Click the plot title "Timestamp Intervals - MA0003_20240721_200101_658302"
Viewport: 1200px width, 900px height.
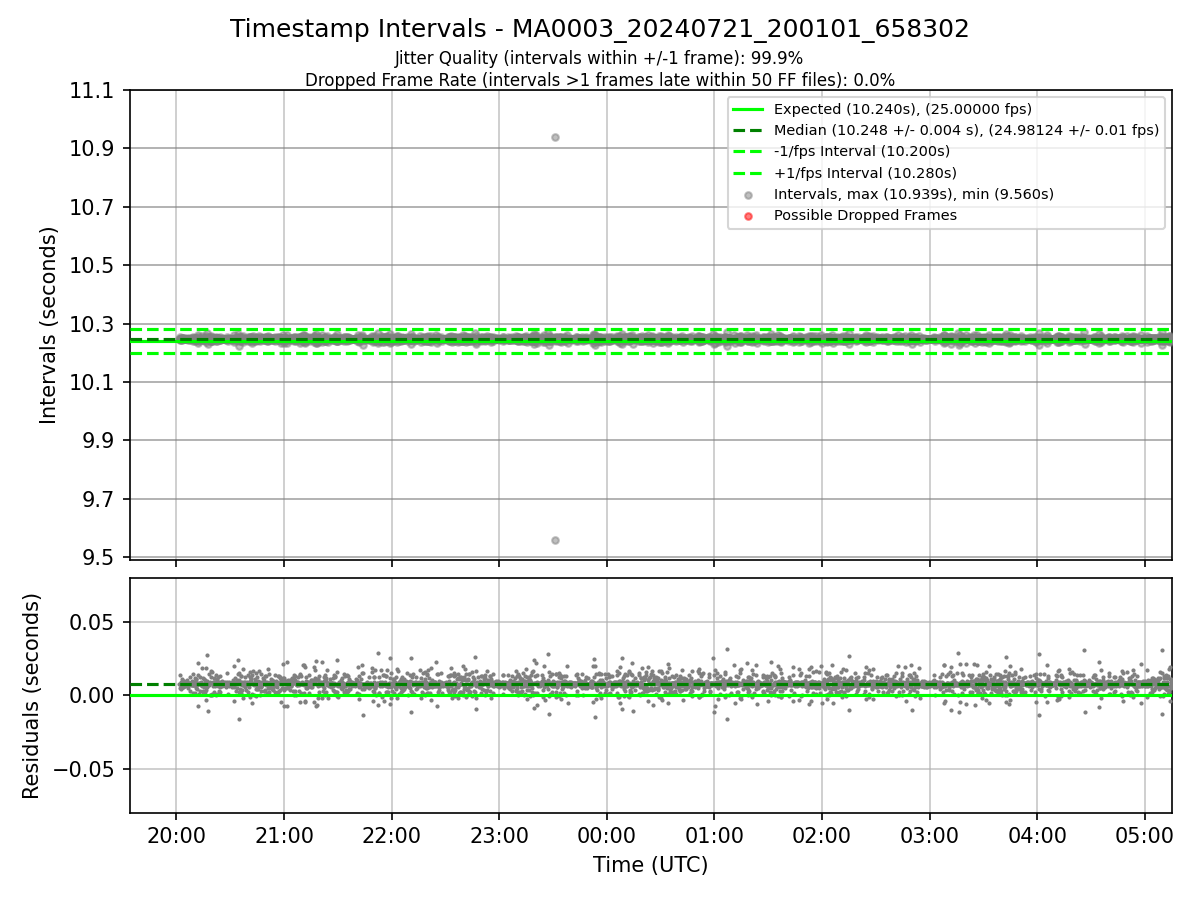pos(599,29)
